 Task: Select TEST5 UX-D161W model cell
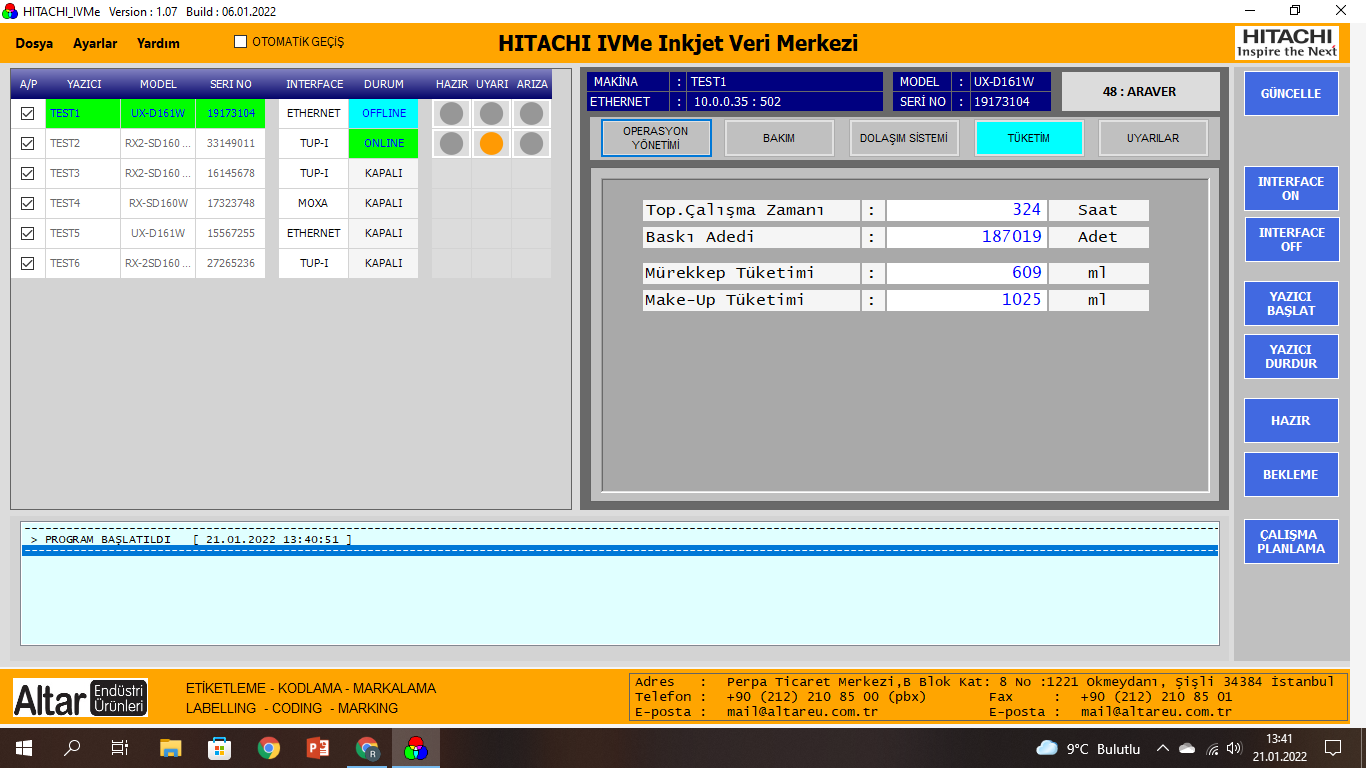(158, 233)
